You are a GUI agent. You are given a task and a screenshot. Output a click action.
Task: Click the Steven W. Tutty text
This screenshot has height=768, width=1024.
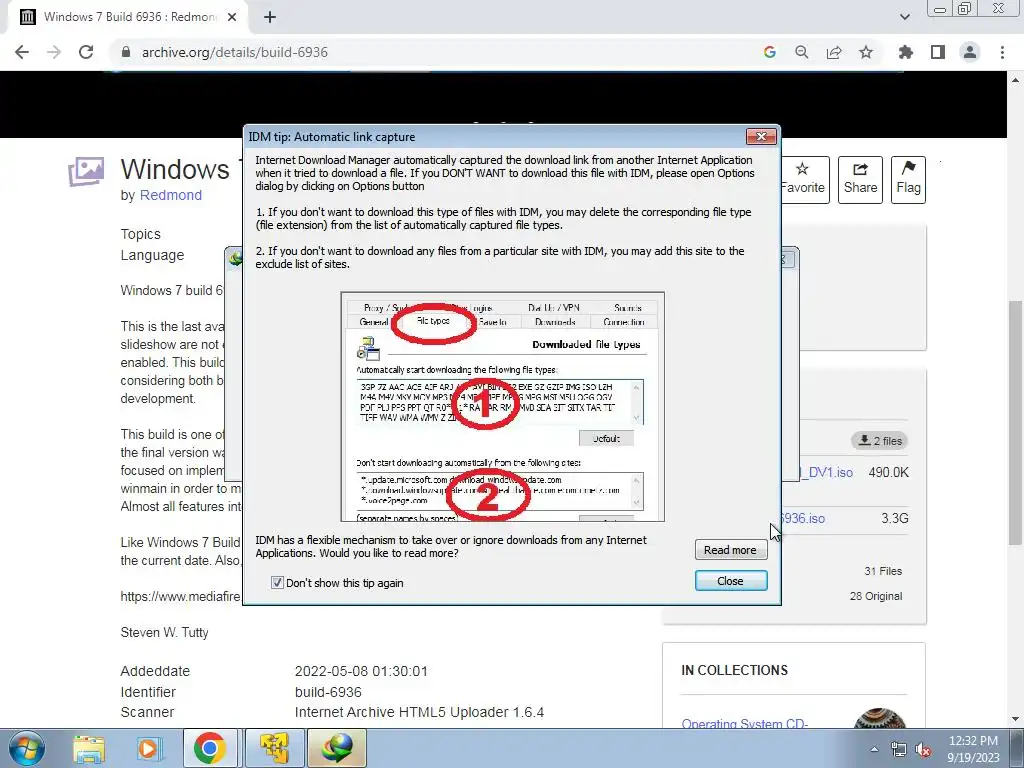click(165, 632)
